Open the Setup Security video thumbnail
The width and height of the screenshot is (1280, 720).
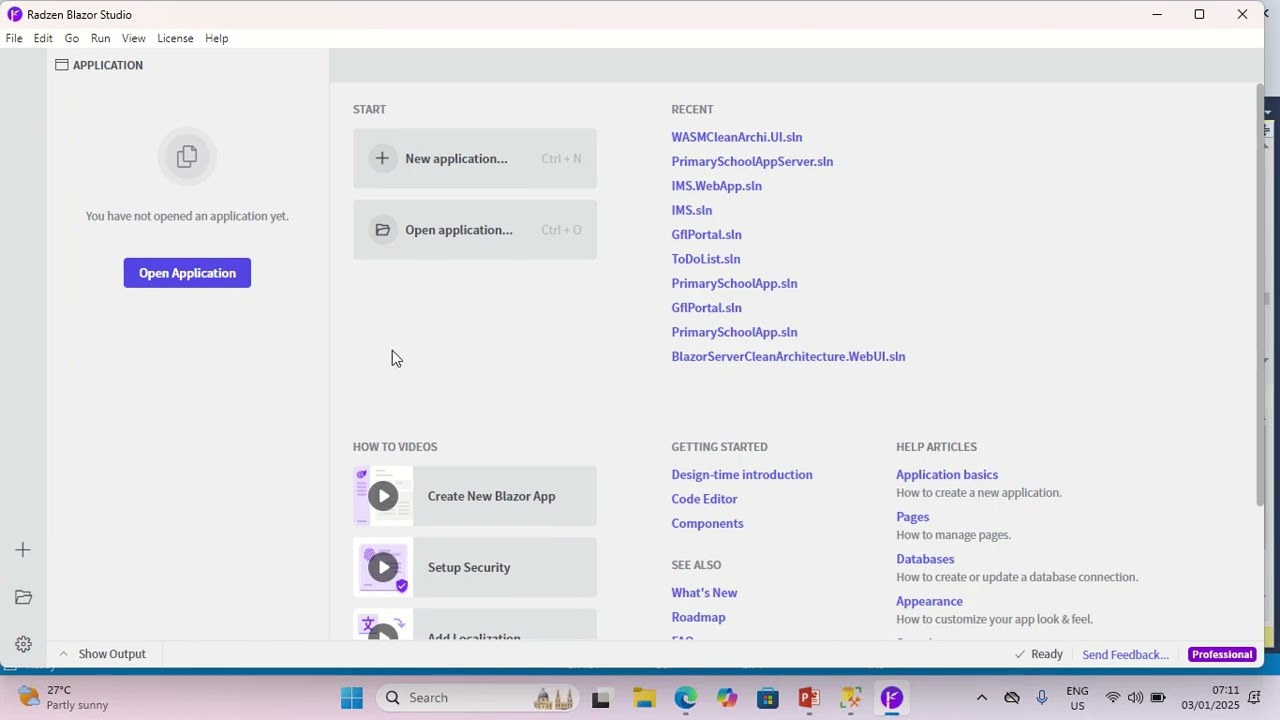383,567
